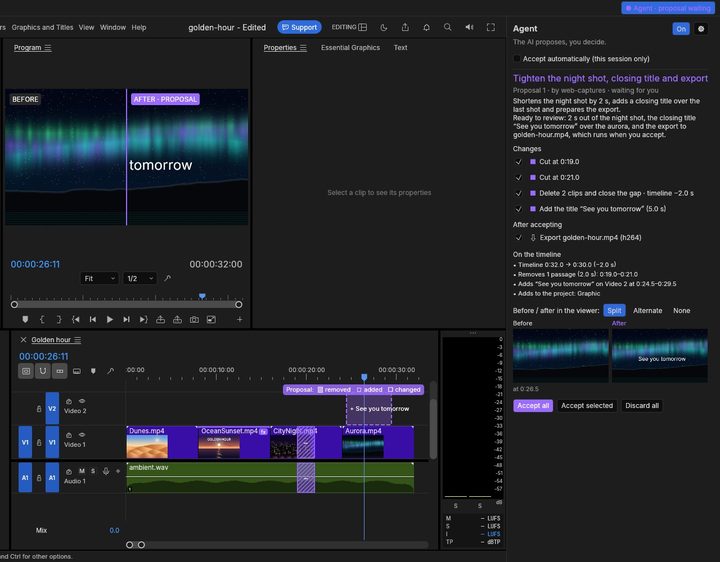This screenshot has width=720, height=562.
Task: Step back one frame in Program monitor
Action: (x=93, y=320)
